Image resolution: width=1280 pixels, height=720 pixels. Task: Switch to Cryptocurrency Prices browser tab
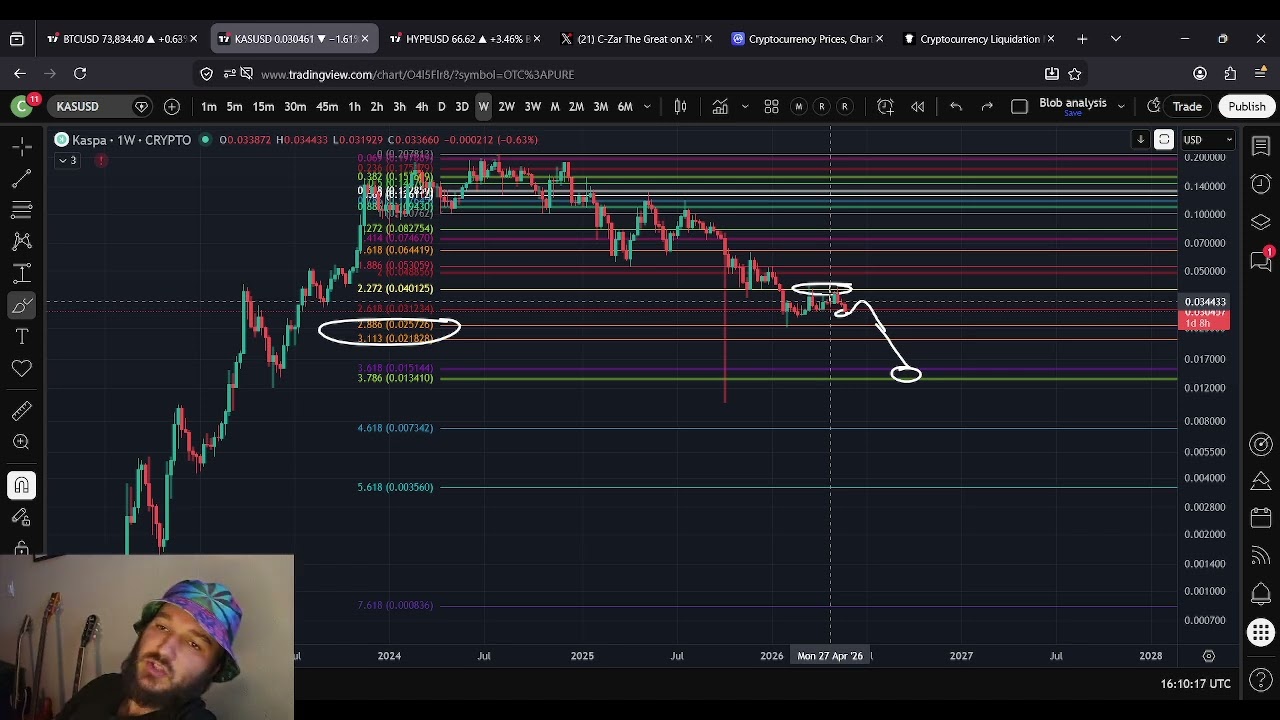[x=806, y=39]
